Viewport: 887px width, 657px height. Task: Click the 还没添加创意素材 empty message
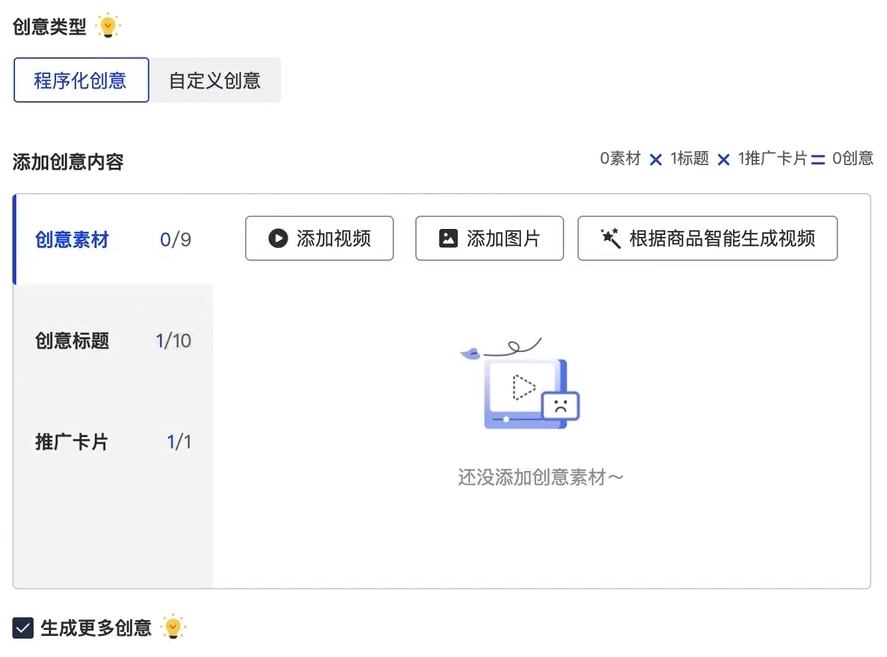point(540,477)
